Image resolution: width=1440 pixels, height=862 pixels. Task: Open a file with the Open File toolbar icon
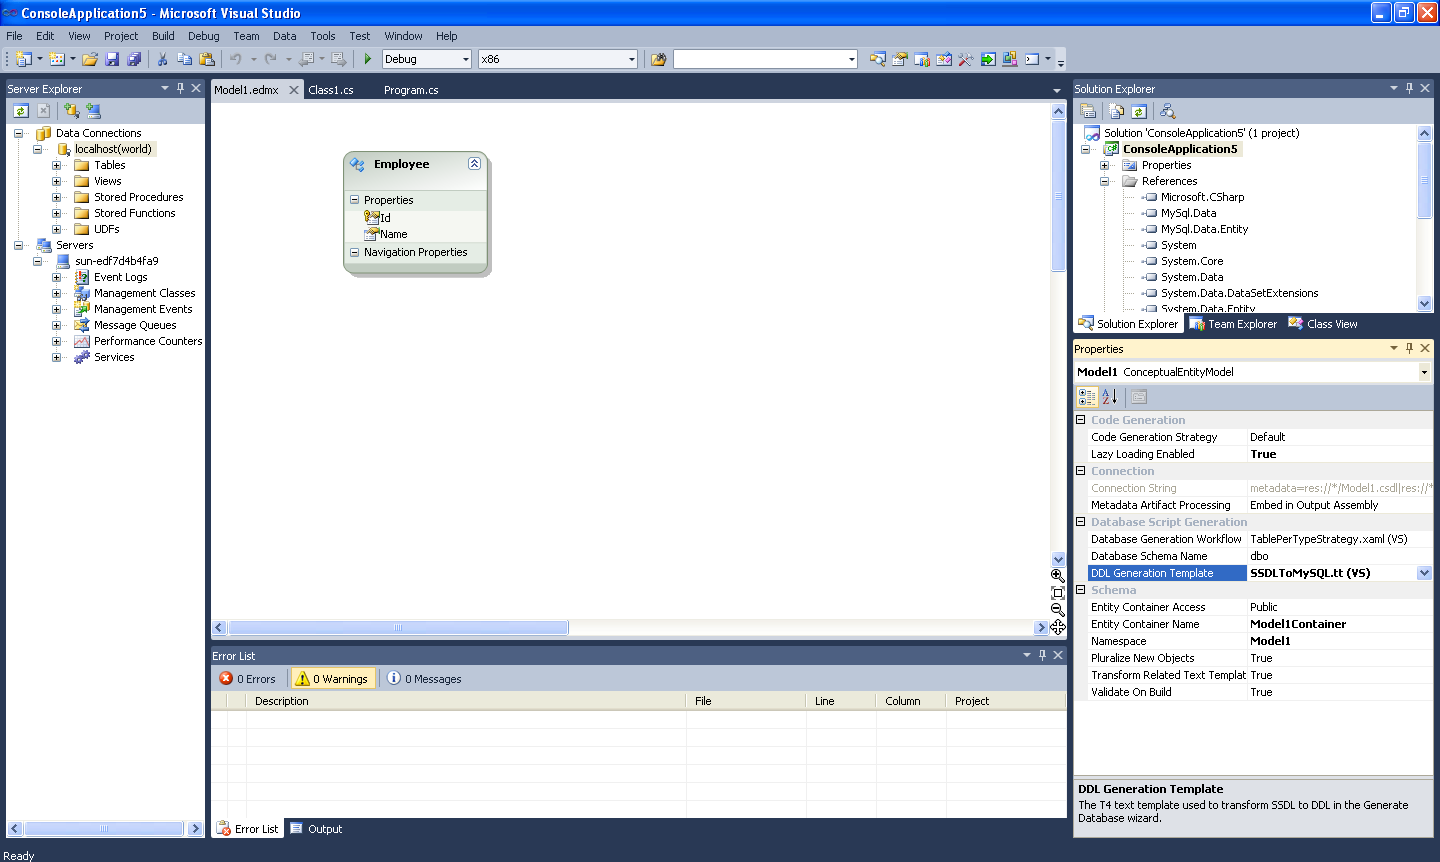coord(89,58)
